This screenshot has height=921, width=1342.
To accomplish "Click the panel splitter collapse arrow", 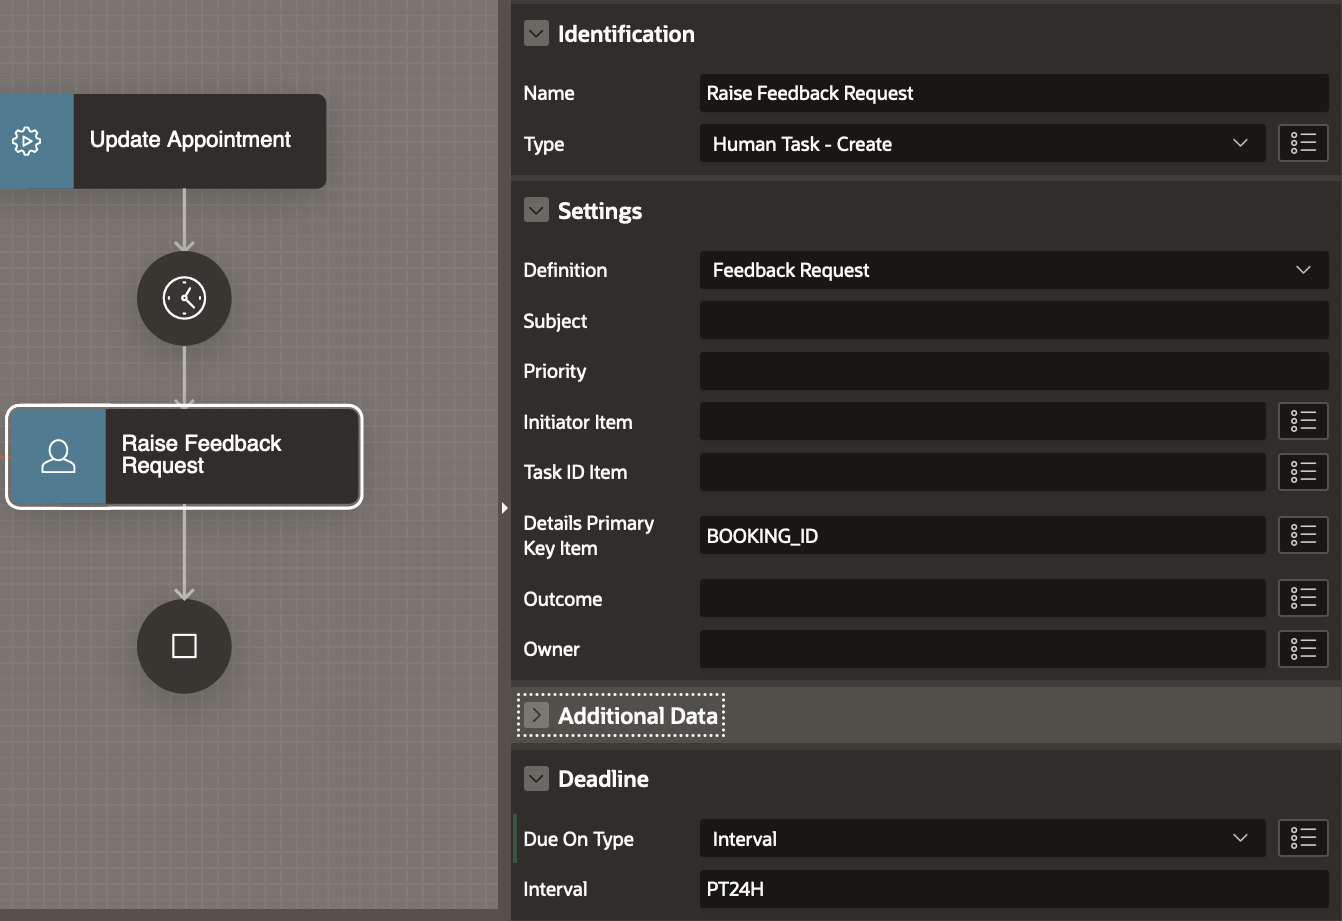I will point(505,508).
